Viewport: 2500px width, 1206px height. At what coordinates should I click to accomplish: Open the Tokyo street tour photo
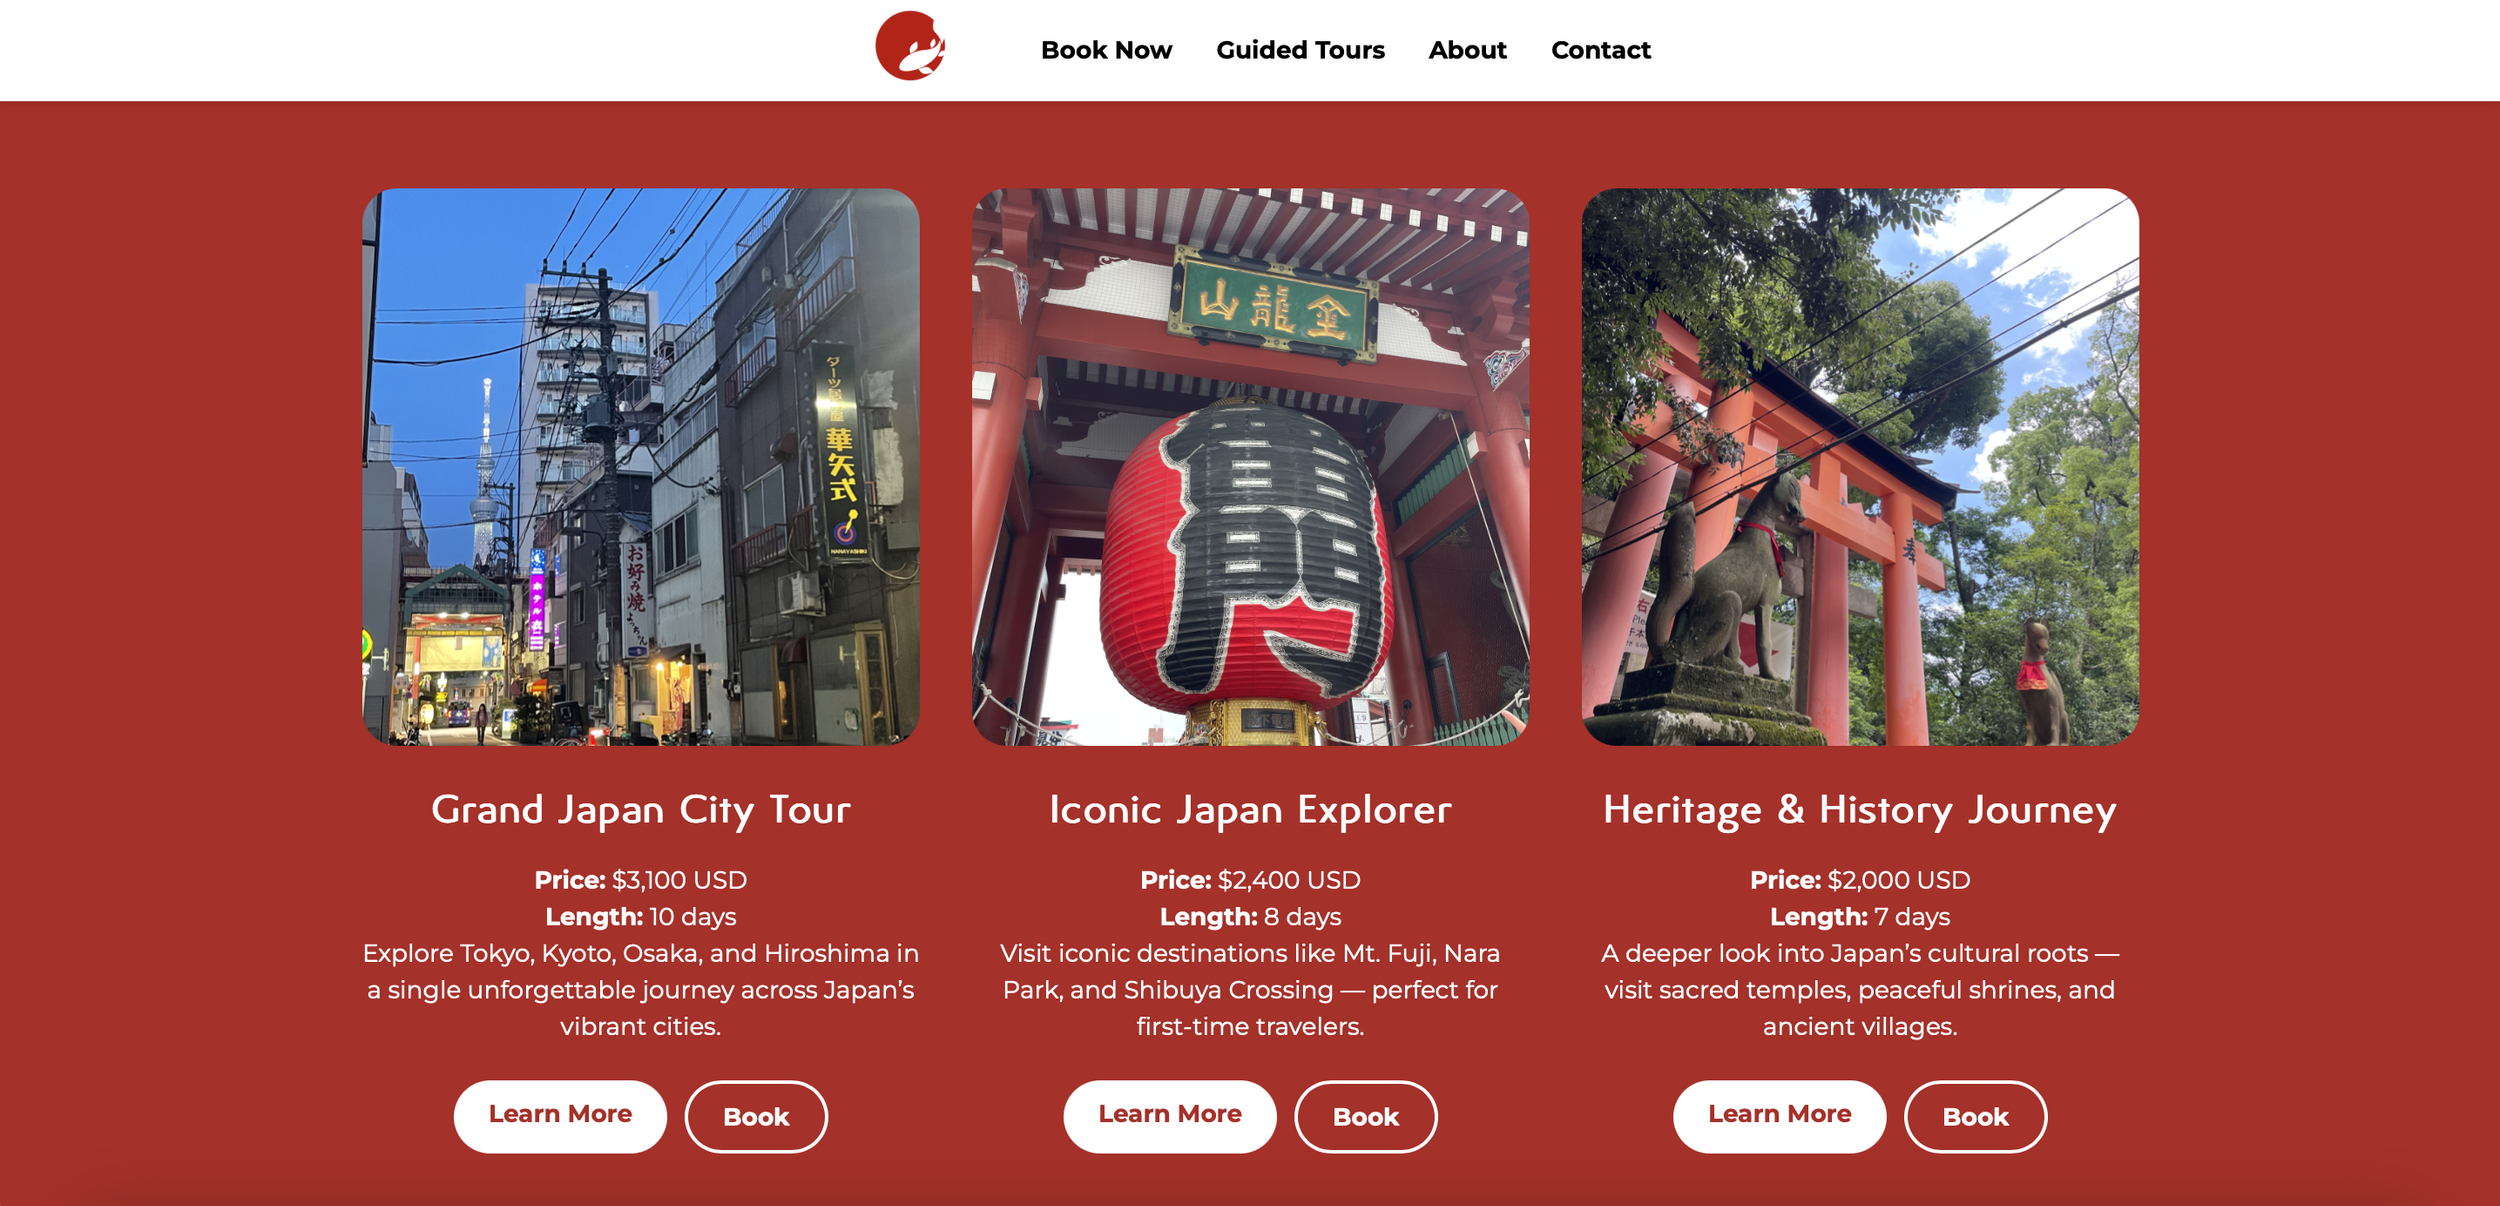[640, 467]
